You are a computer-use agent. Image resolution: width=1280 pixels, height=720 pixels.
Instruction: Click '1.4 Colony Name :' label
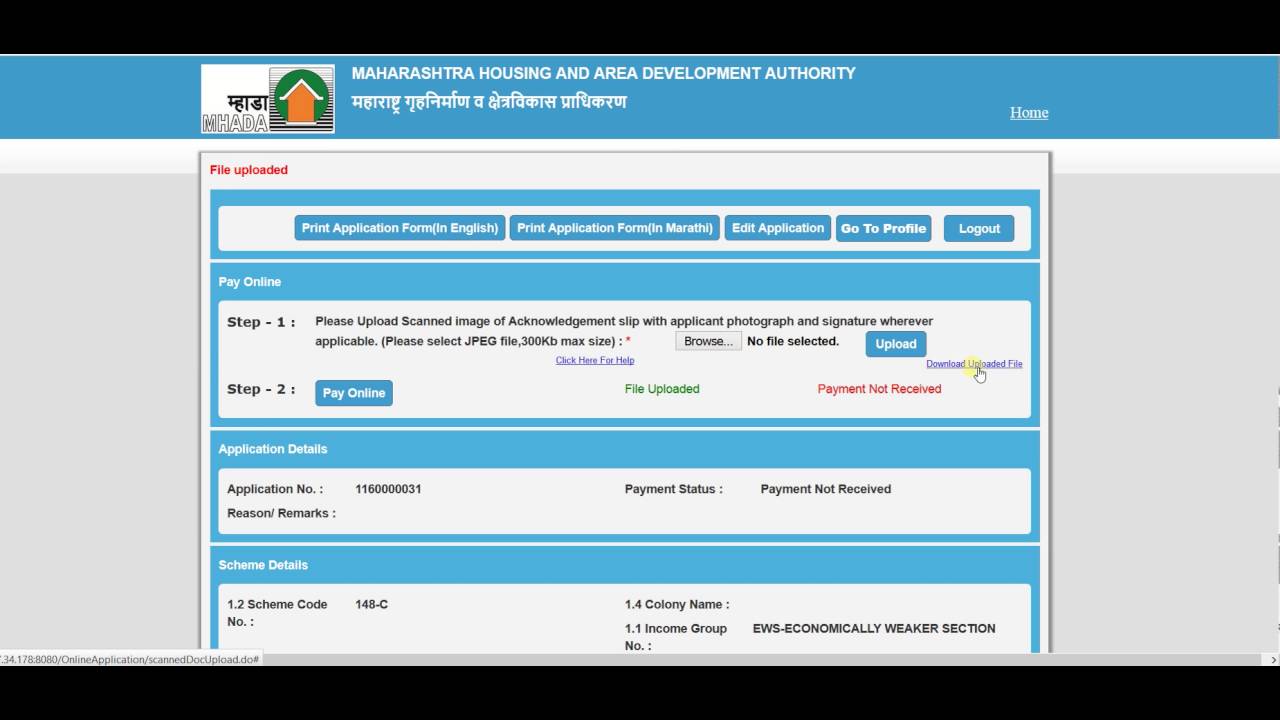click(677, 604)
